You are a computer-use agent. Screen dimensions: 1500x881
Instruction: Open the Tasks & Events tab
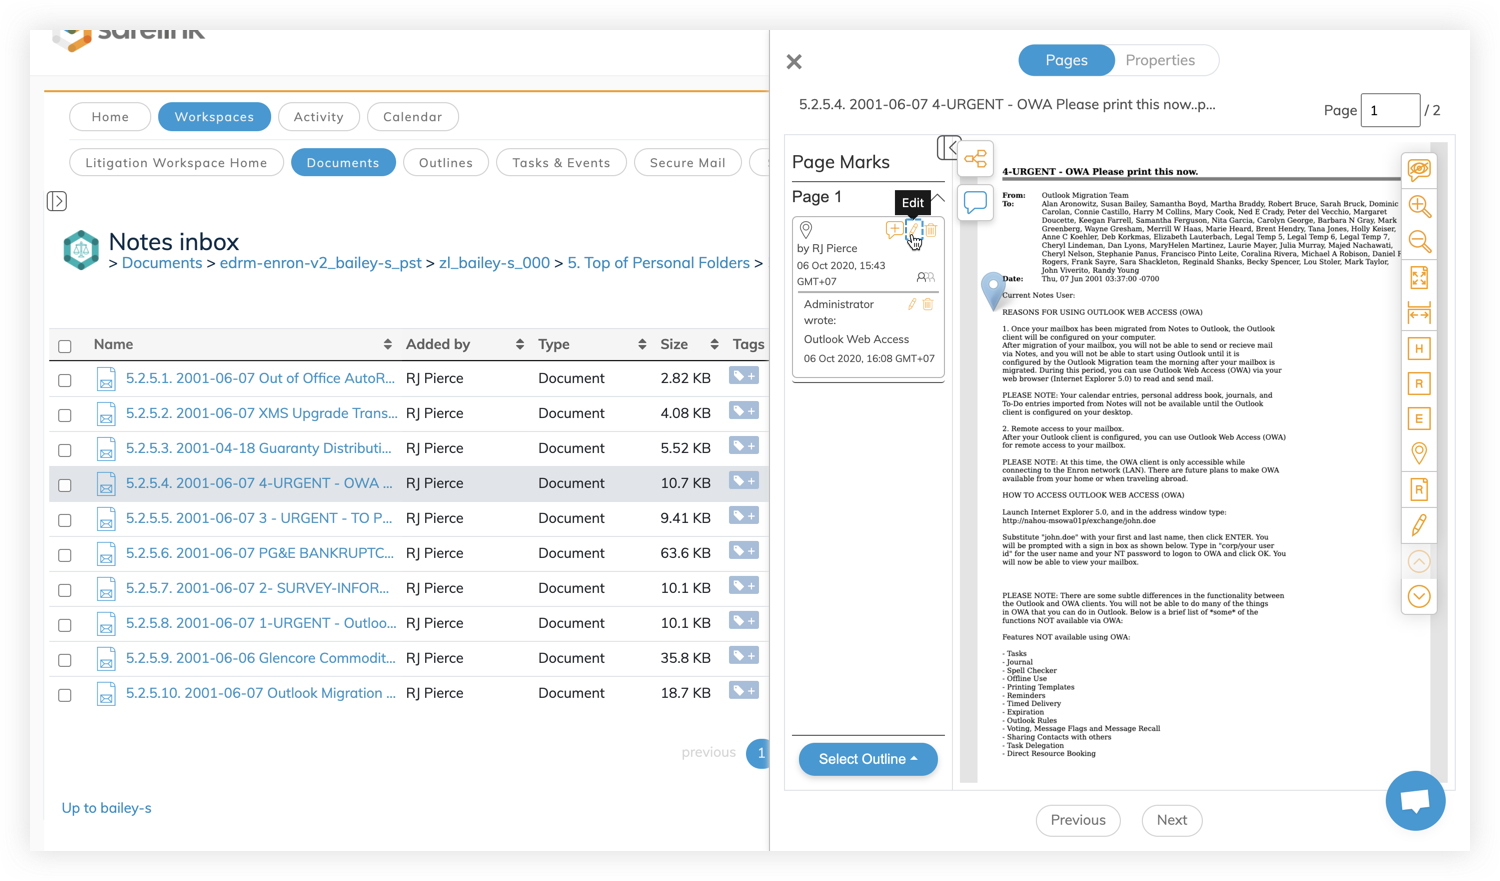point(561,163)
